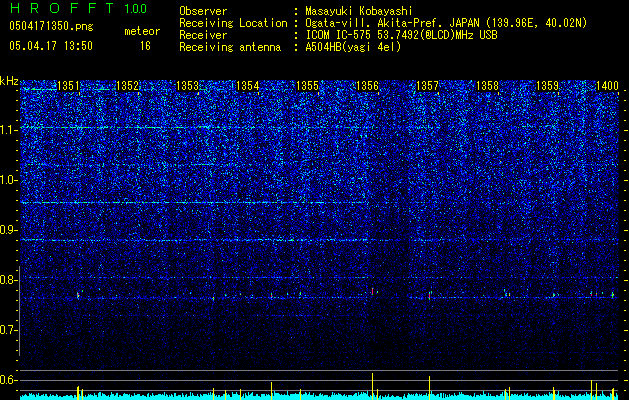Viewport: 629px width, 400px height.
Task: Click the 1400 time marker
Action: (607, 86)
